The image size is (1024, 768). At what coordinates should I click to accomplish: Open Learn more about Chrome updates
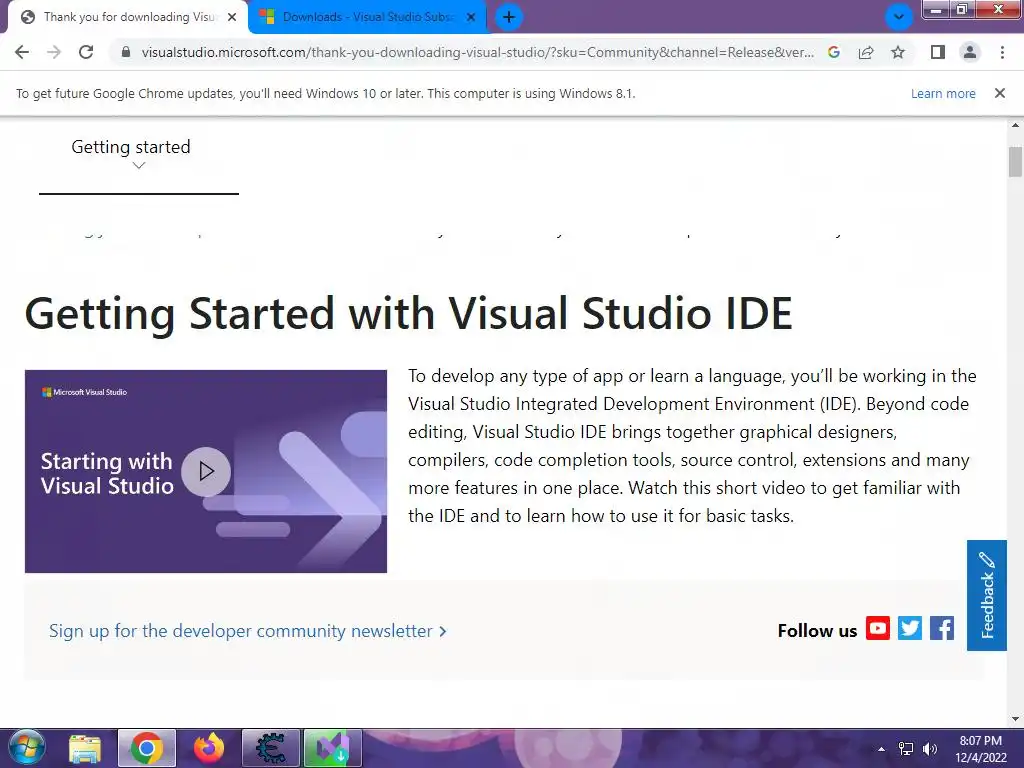[x=943, y=93]
